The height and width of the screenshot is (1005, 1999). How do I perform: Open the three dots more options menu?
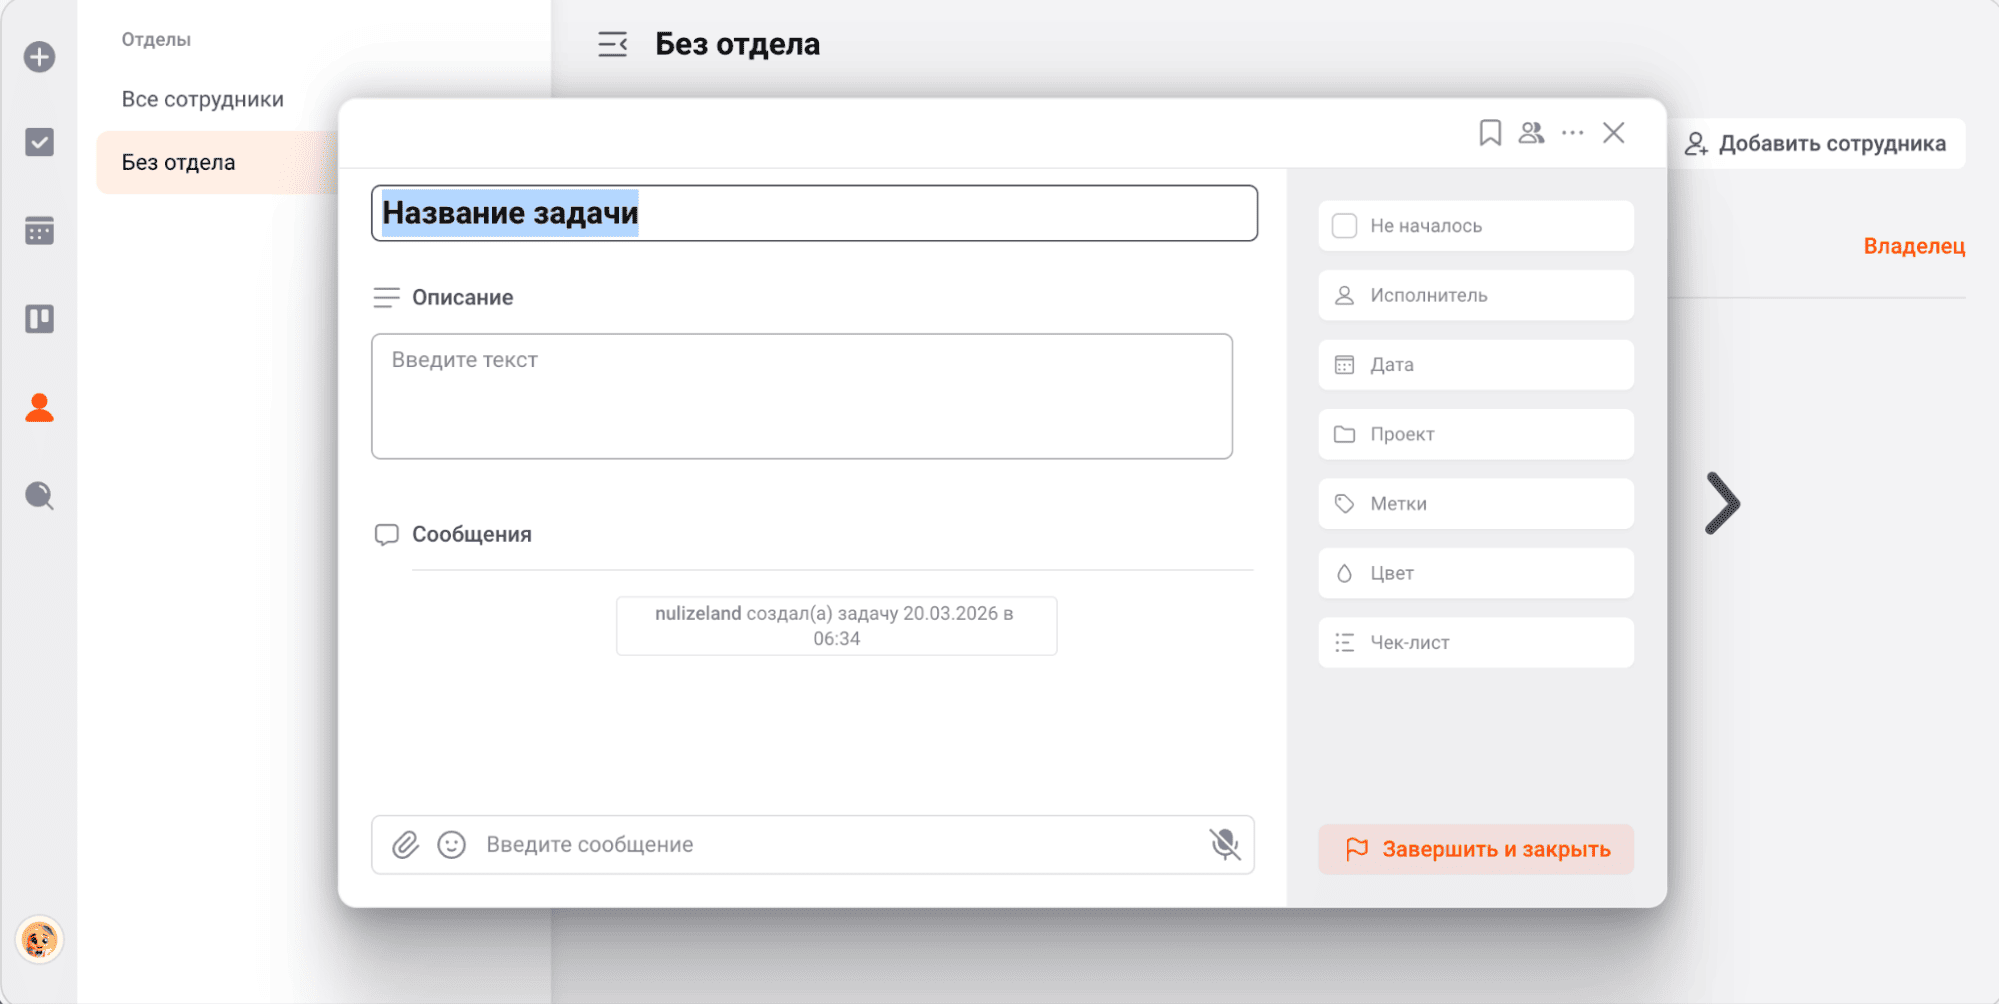coord(1572,133)
